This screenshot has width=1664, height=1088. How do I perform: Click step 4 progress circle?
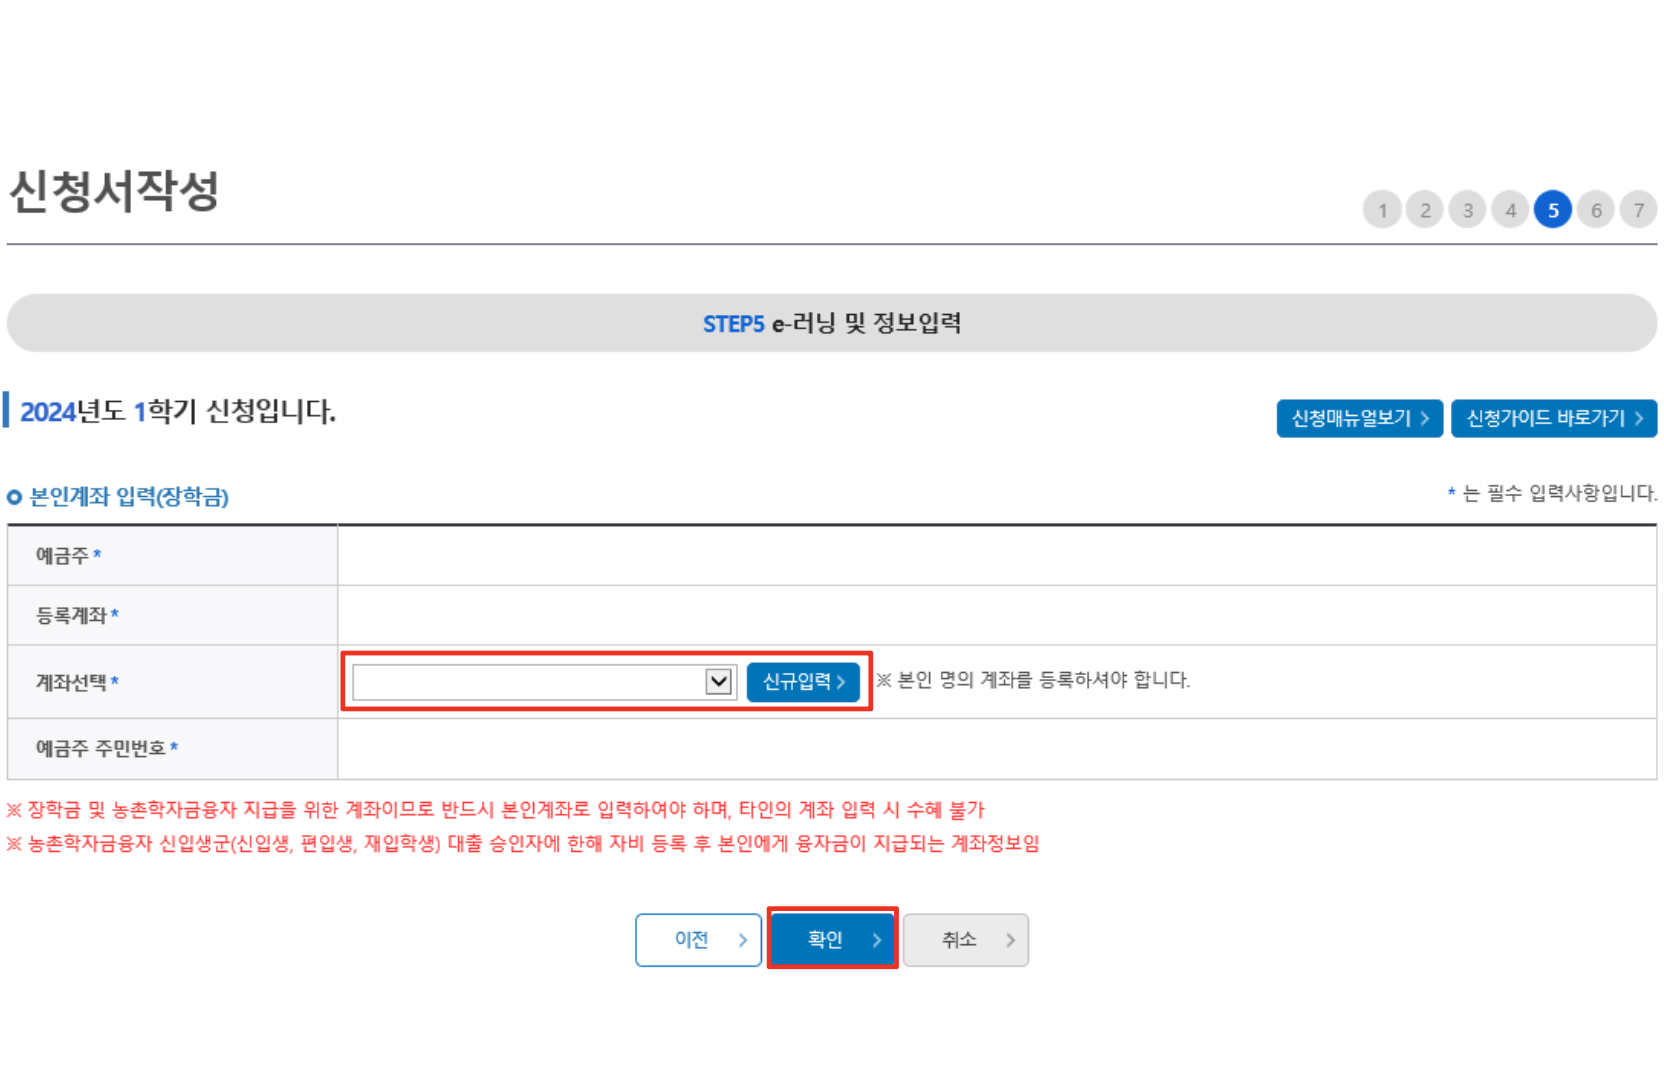(1511, 210)
